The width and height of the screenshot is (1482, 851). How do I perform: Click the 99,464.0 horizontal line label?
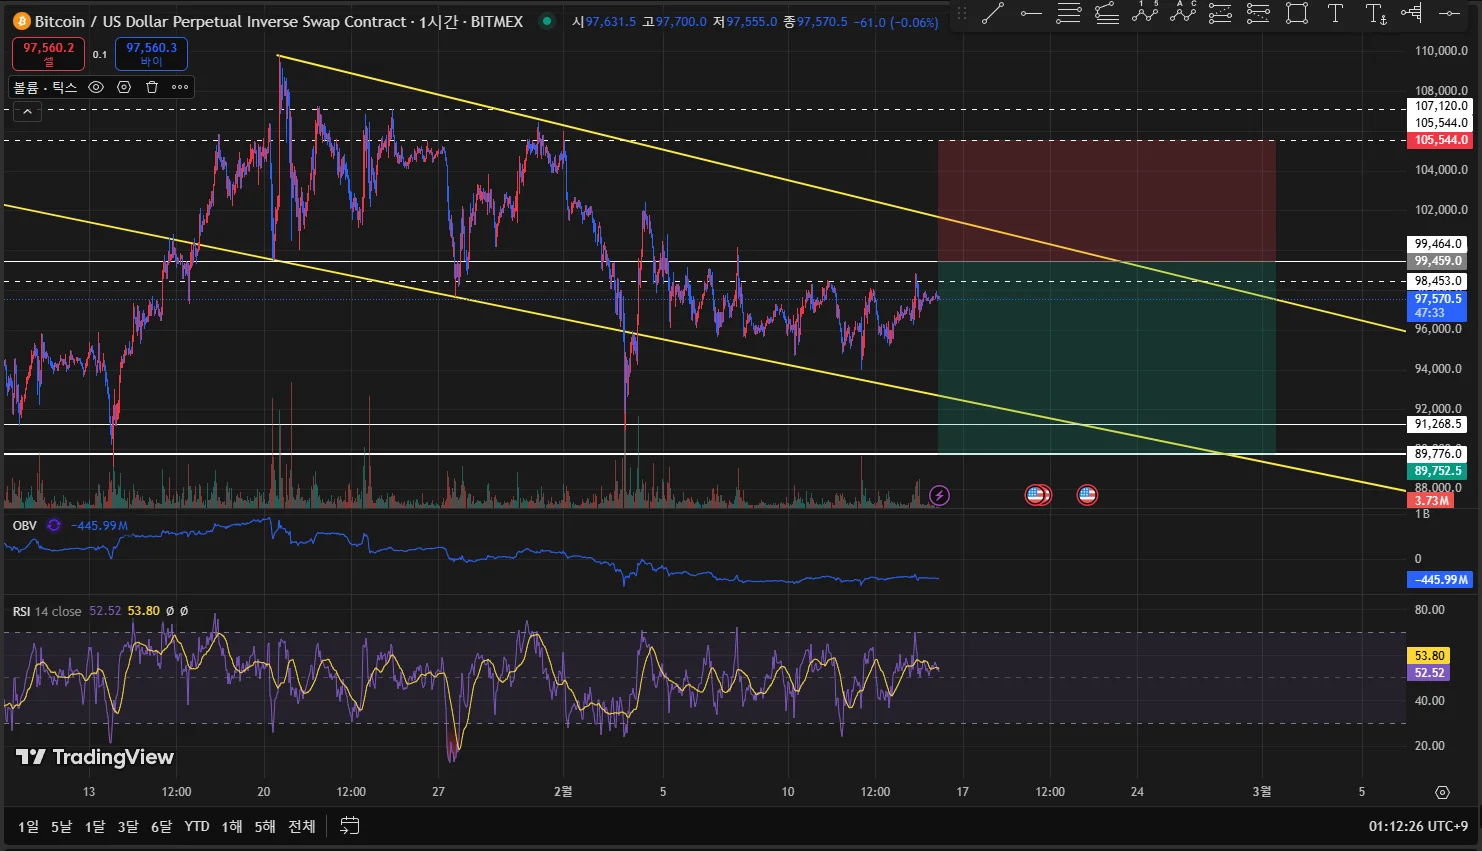(x=1438, y=244)
